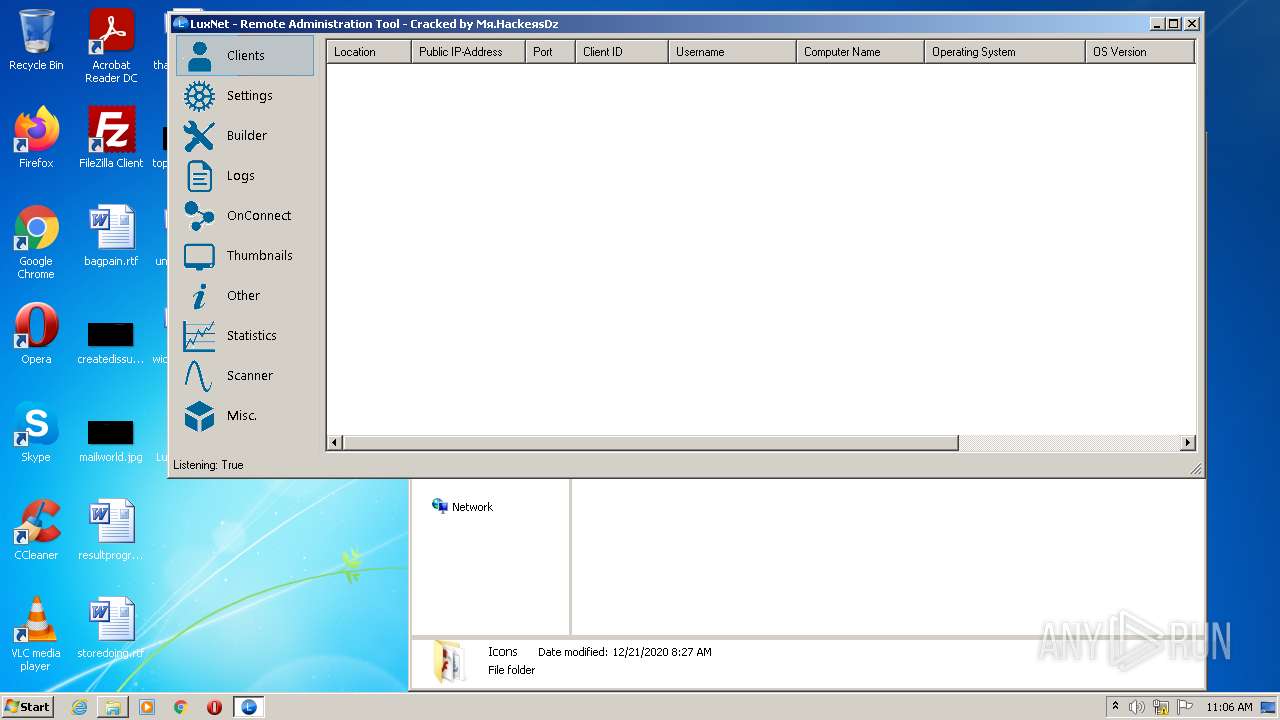Open the VLC media player shortcut
Screen dimensions: 1280x720
point(36,634)
